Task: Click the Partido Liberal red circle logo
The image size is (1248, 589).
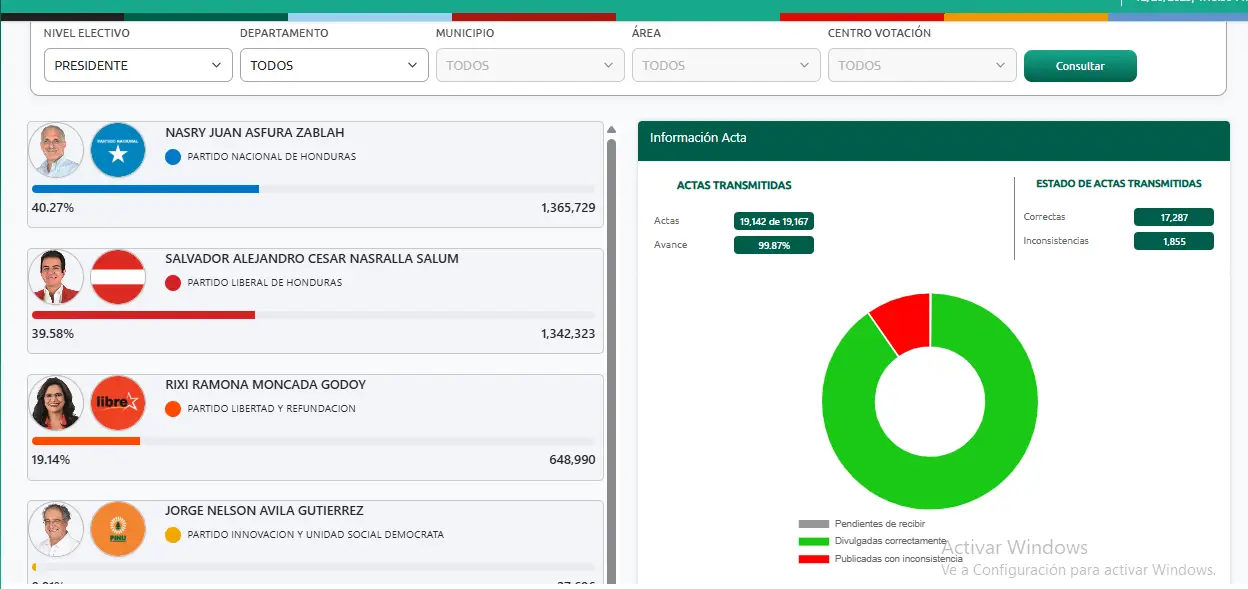Action: 118,277
